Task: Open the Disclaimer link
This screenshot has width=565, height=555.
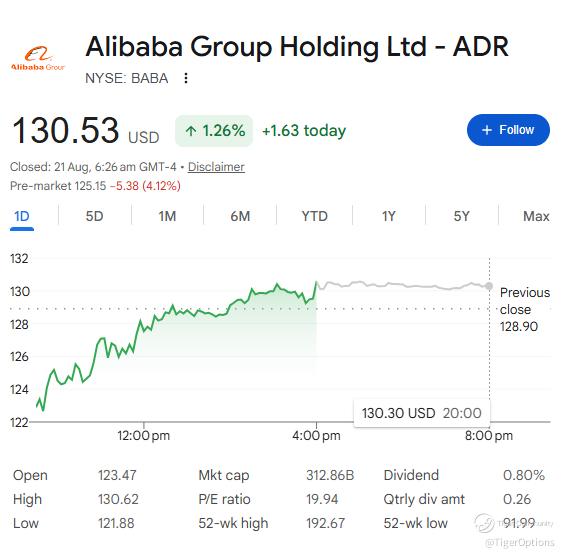Action: (216, 167)
